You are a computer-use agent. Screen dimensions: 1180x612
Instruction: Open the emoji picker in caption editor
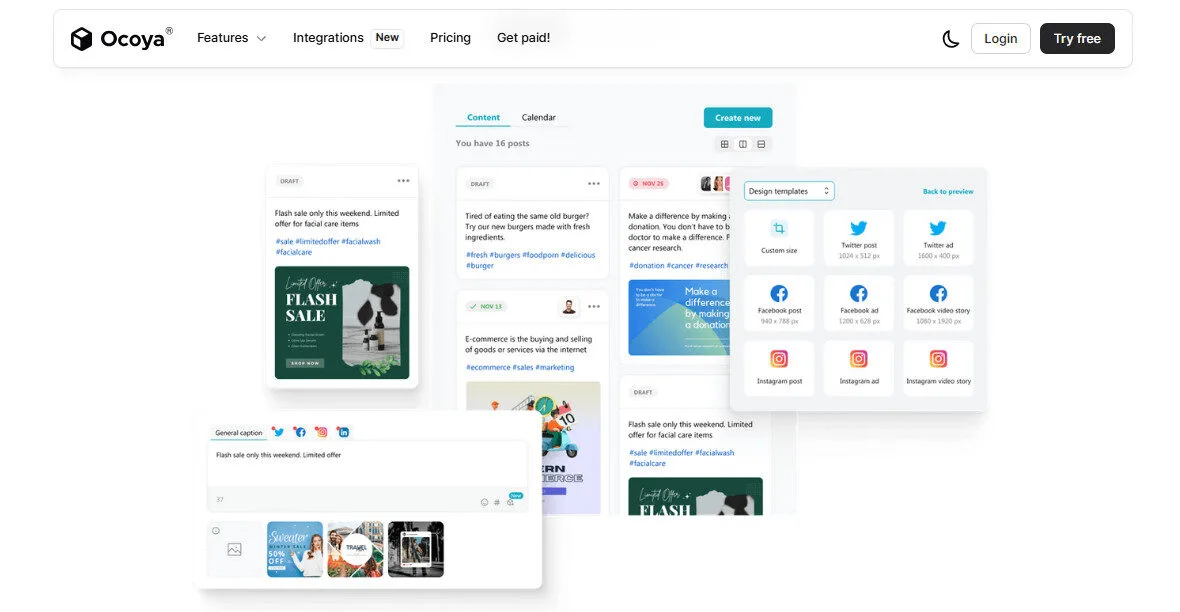point(485,502)
